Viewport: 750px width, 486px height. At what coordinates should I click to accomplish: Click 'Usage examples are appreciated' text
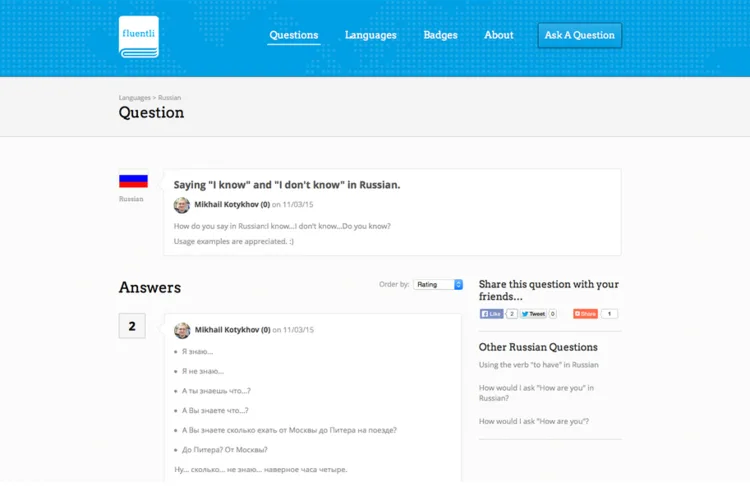(x=234, y=241)
